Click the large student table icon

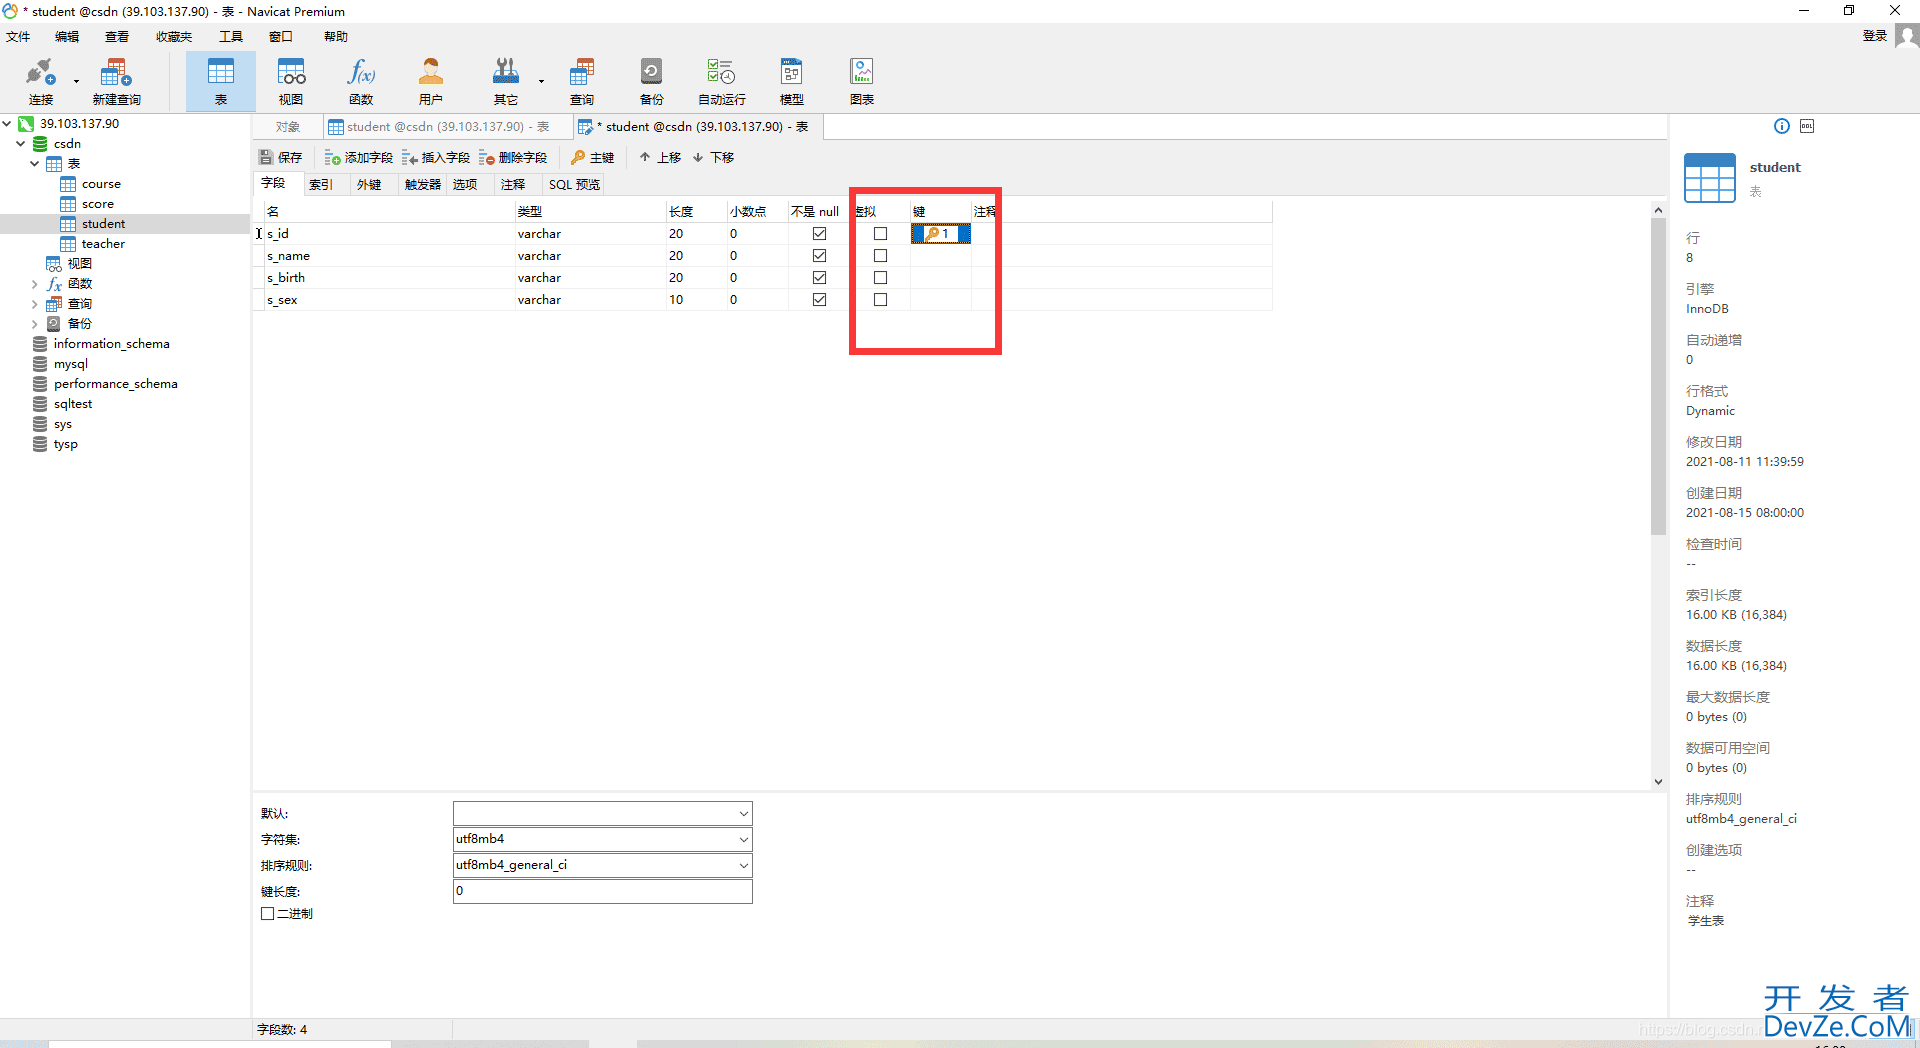point(1710,178)
